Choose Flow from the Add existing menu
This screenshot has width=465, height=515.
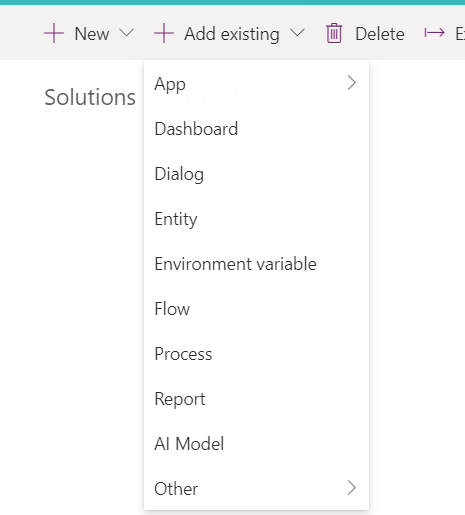coord(256,309)
